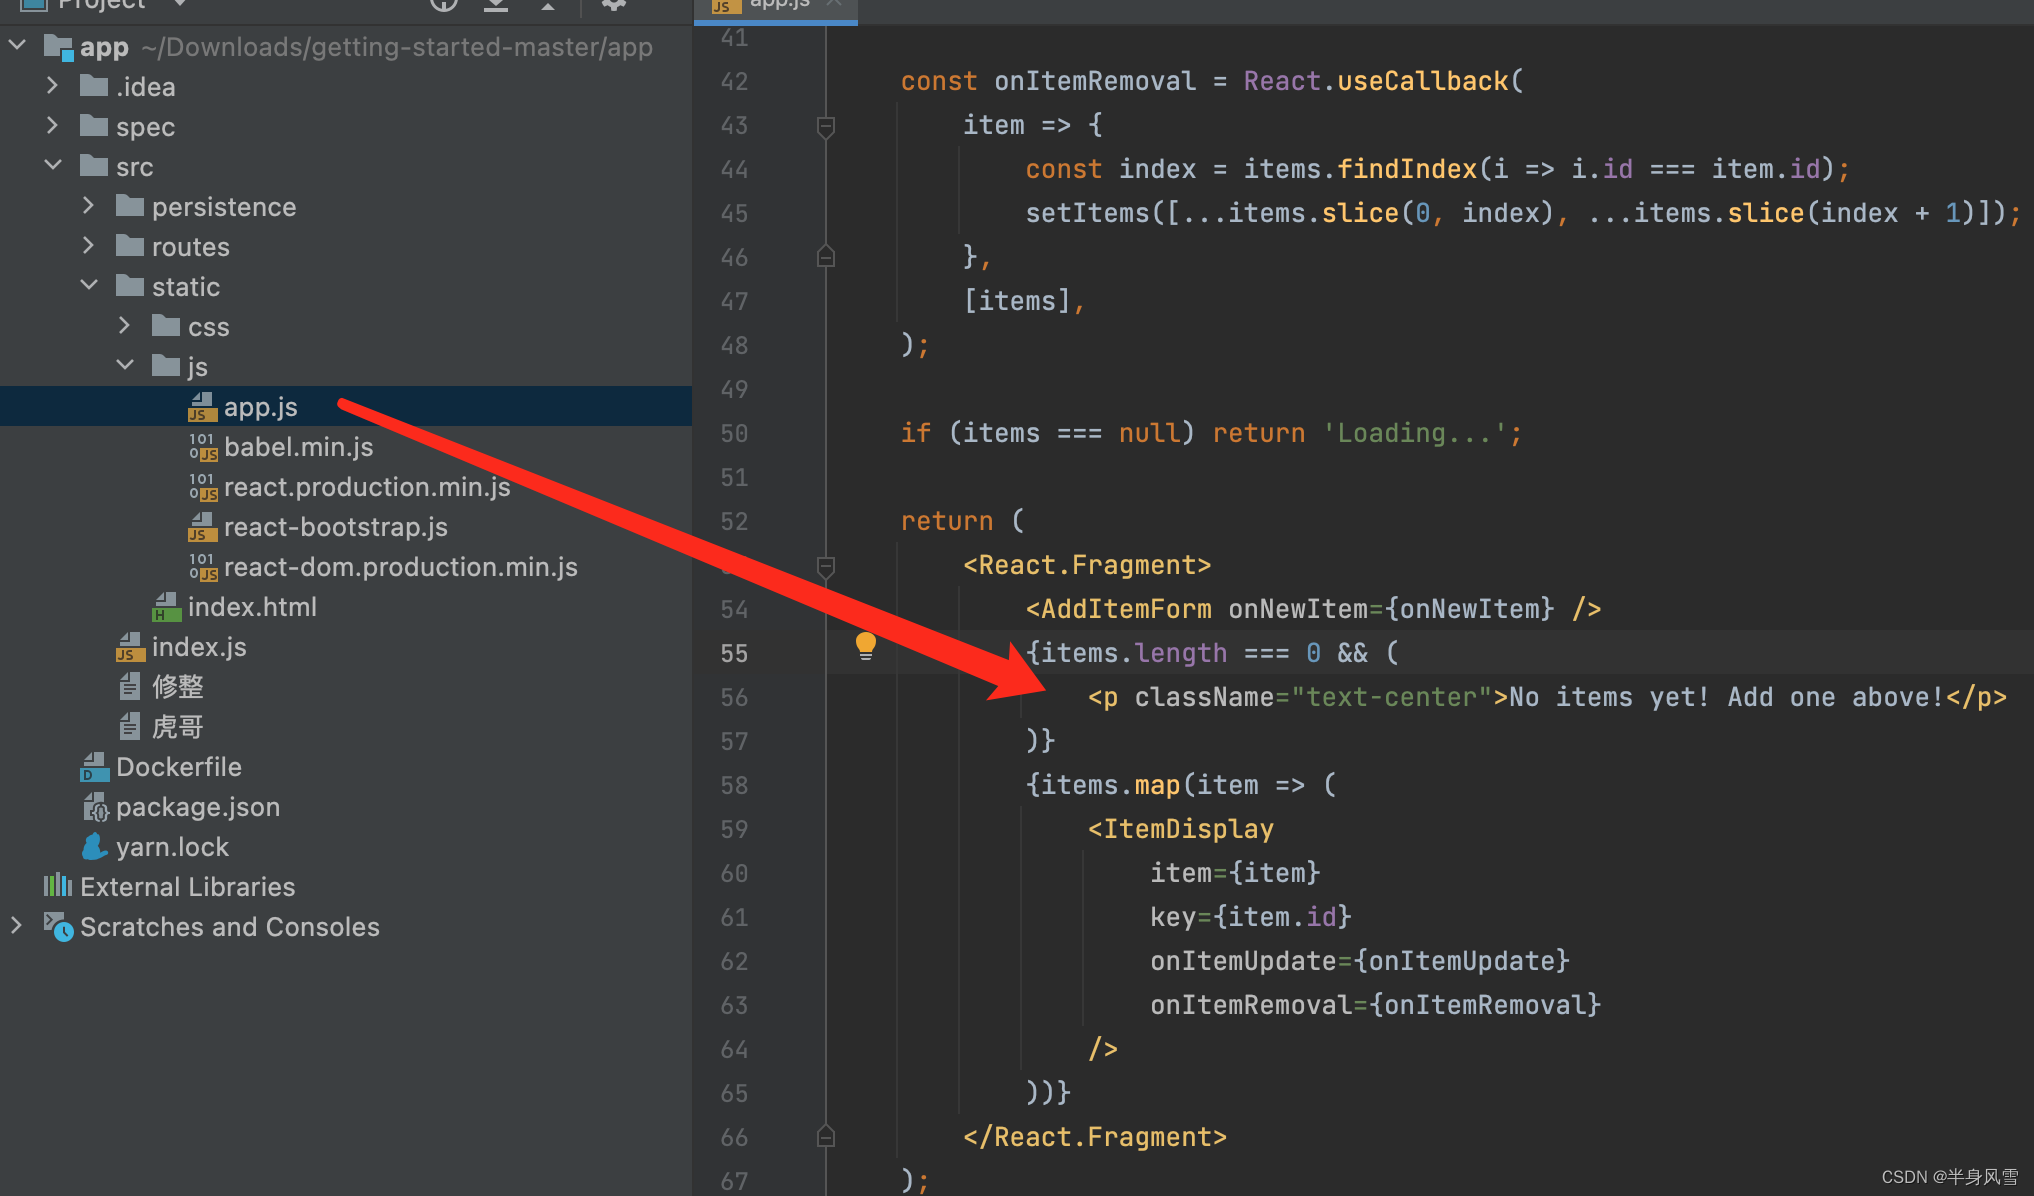
Task: Click Scratches and Consoles icon
Action: [58, 927]
